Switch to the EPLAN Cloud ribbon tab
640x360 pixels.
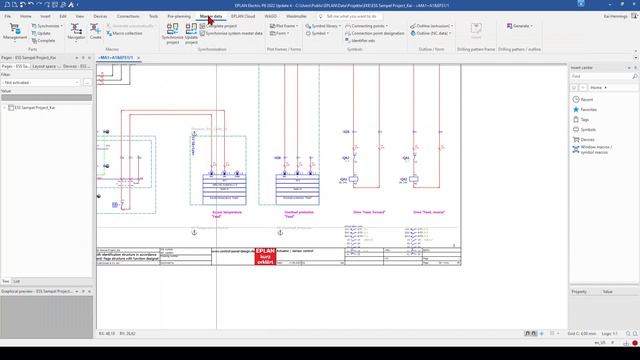(x=243, y=16)
